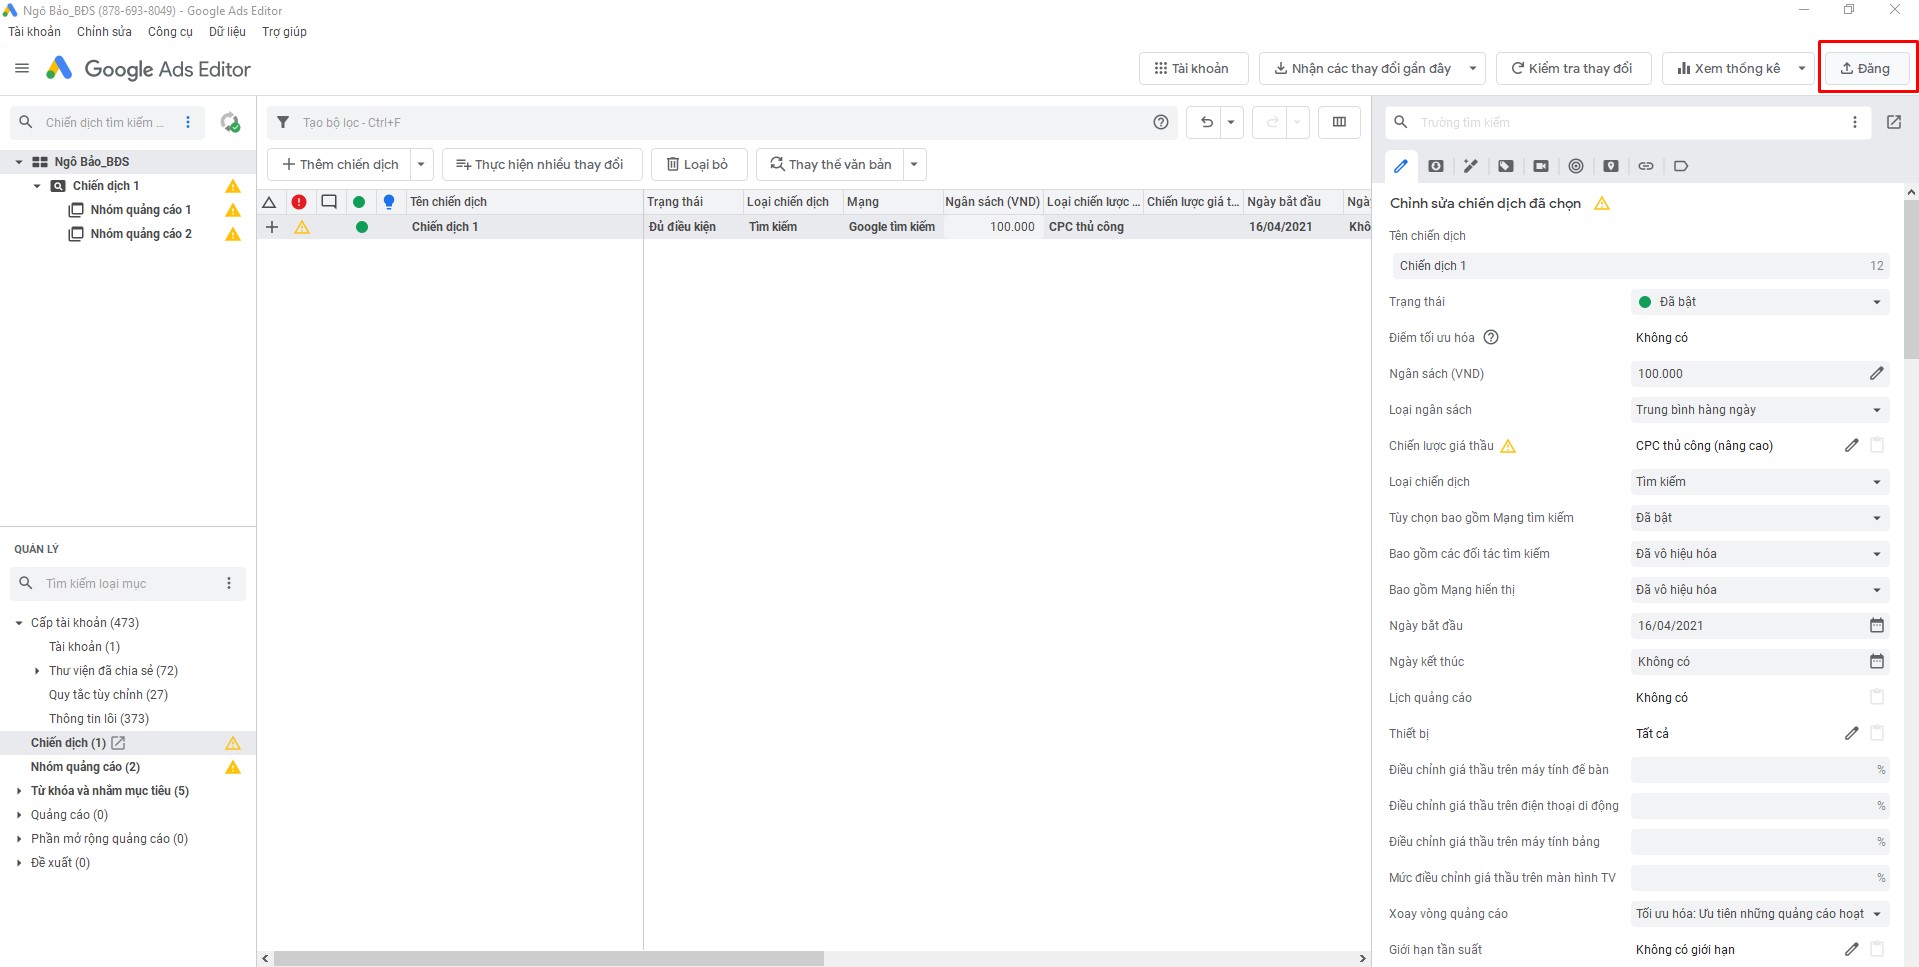Screen dimensions: 1919x967
Task: Open the Trạng thái dropdown
Action: click(x=1759, y=302)
